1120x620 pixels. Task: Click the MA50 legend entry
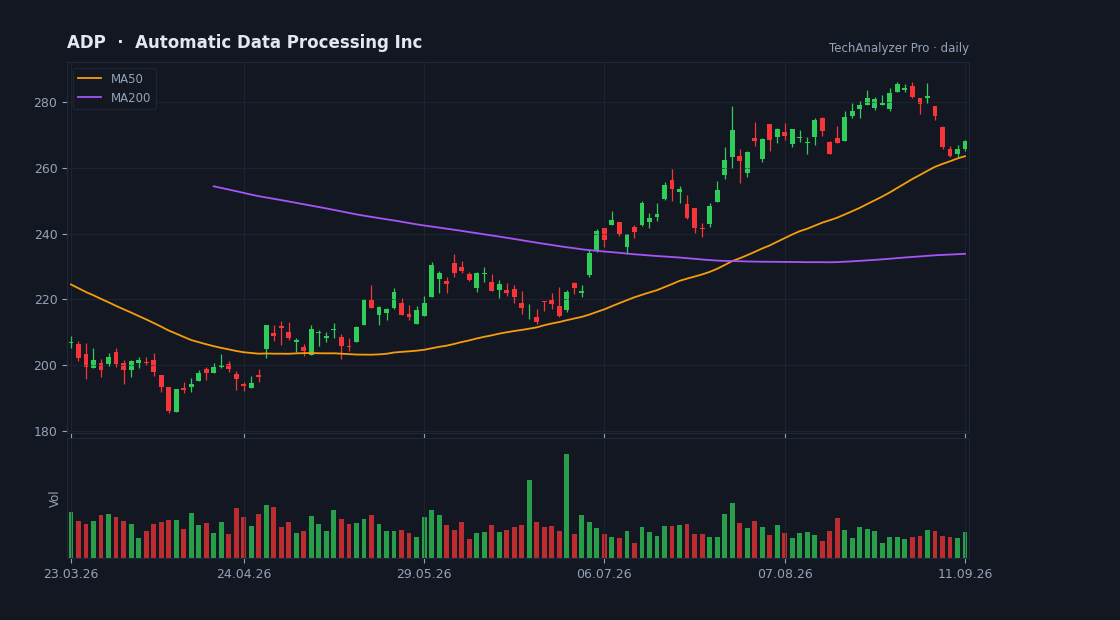pos(110,79)
